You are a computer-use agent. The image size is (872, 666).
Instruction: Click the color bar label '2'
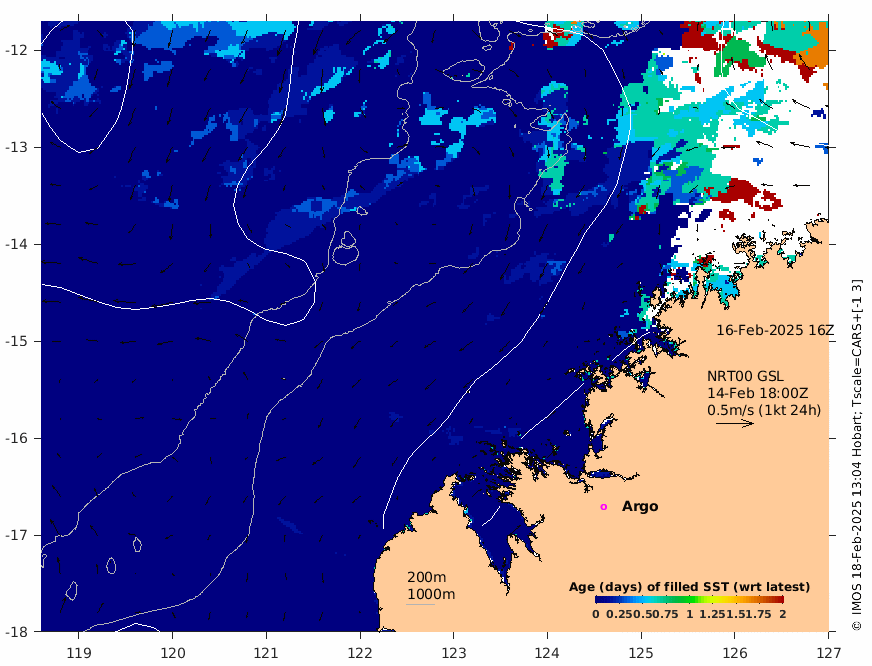coord(782,614)
